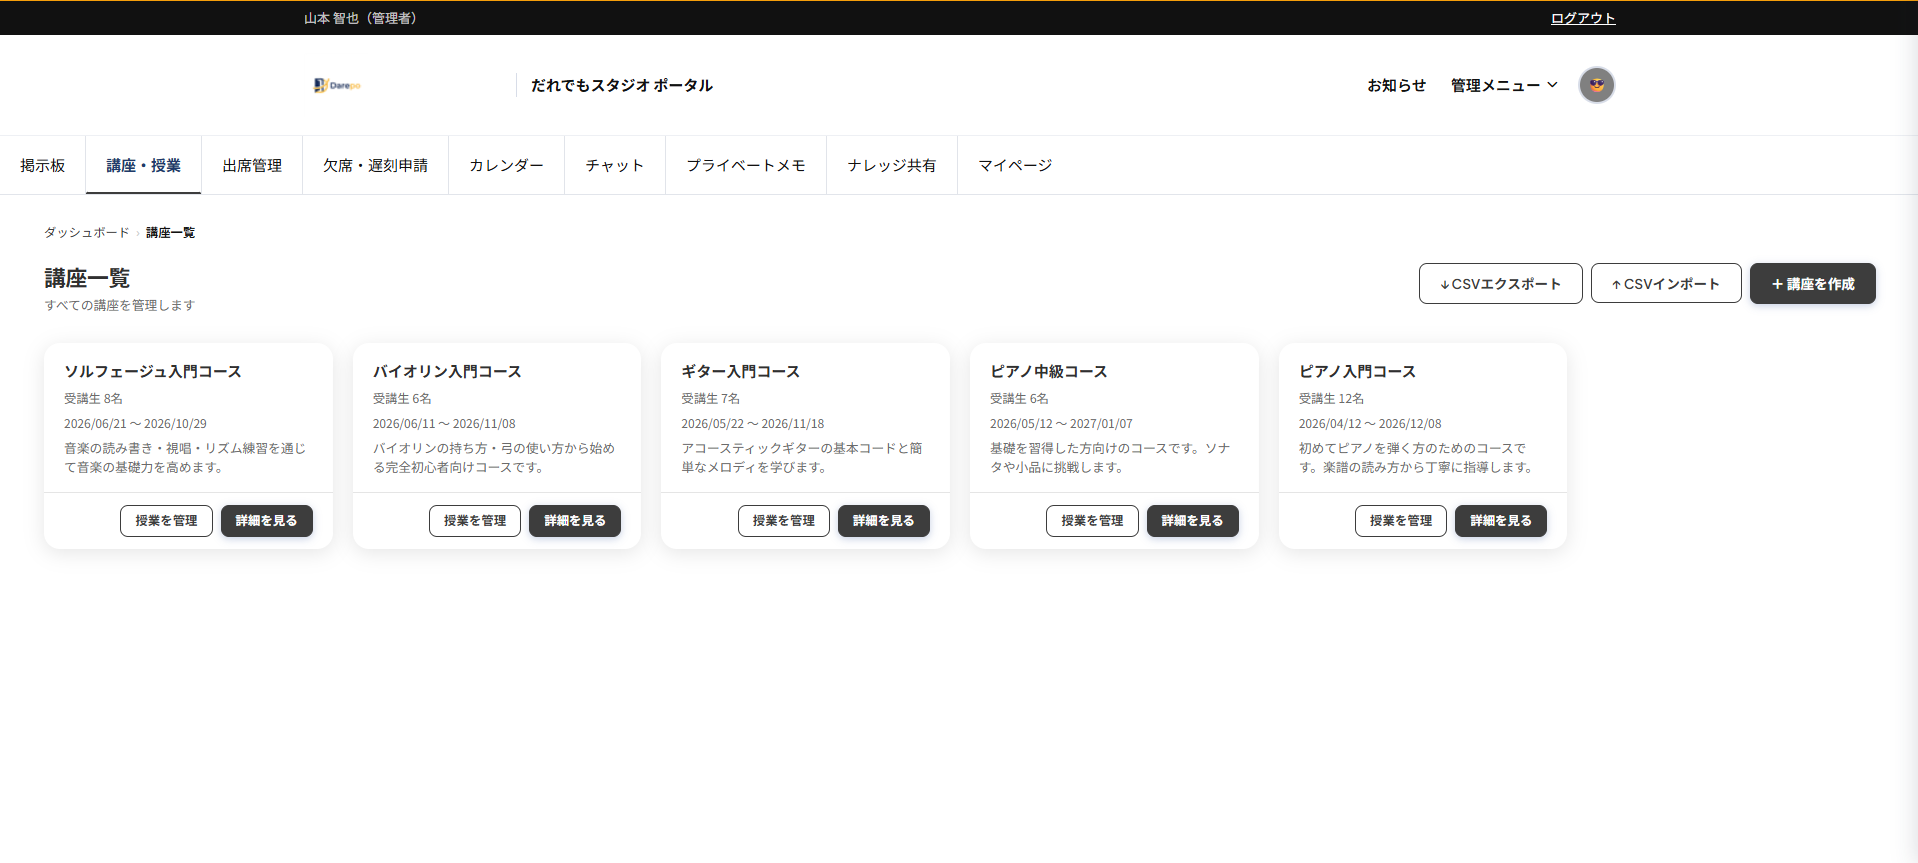Open the カレンダー tab
The height and width of the screenshot is (863, 1918).
[x=506, y=165]
